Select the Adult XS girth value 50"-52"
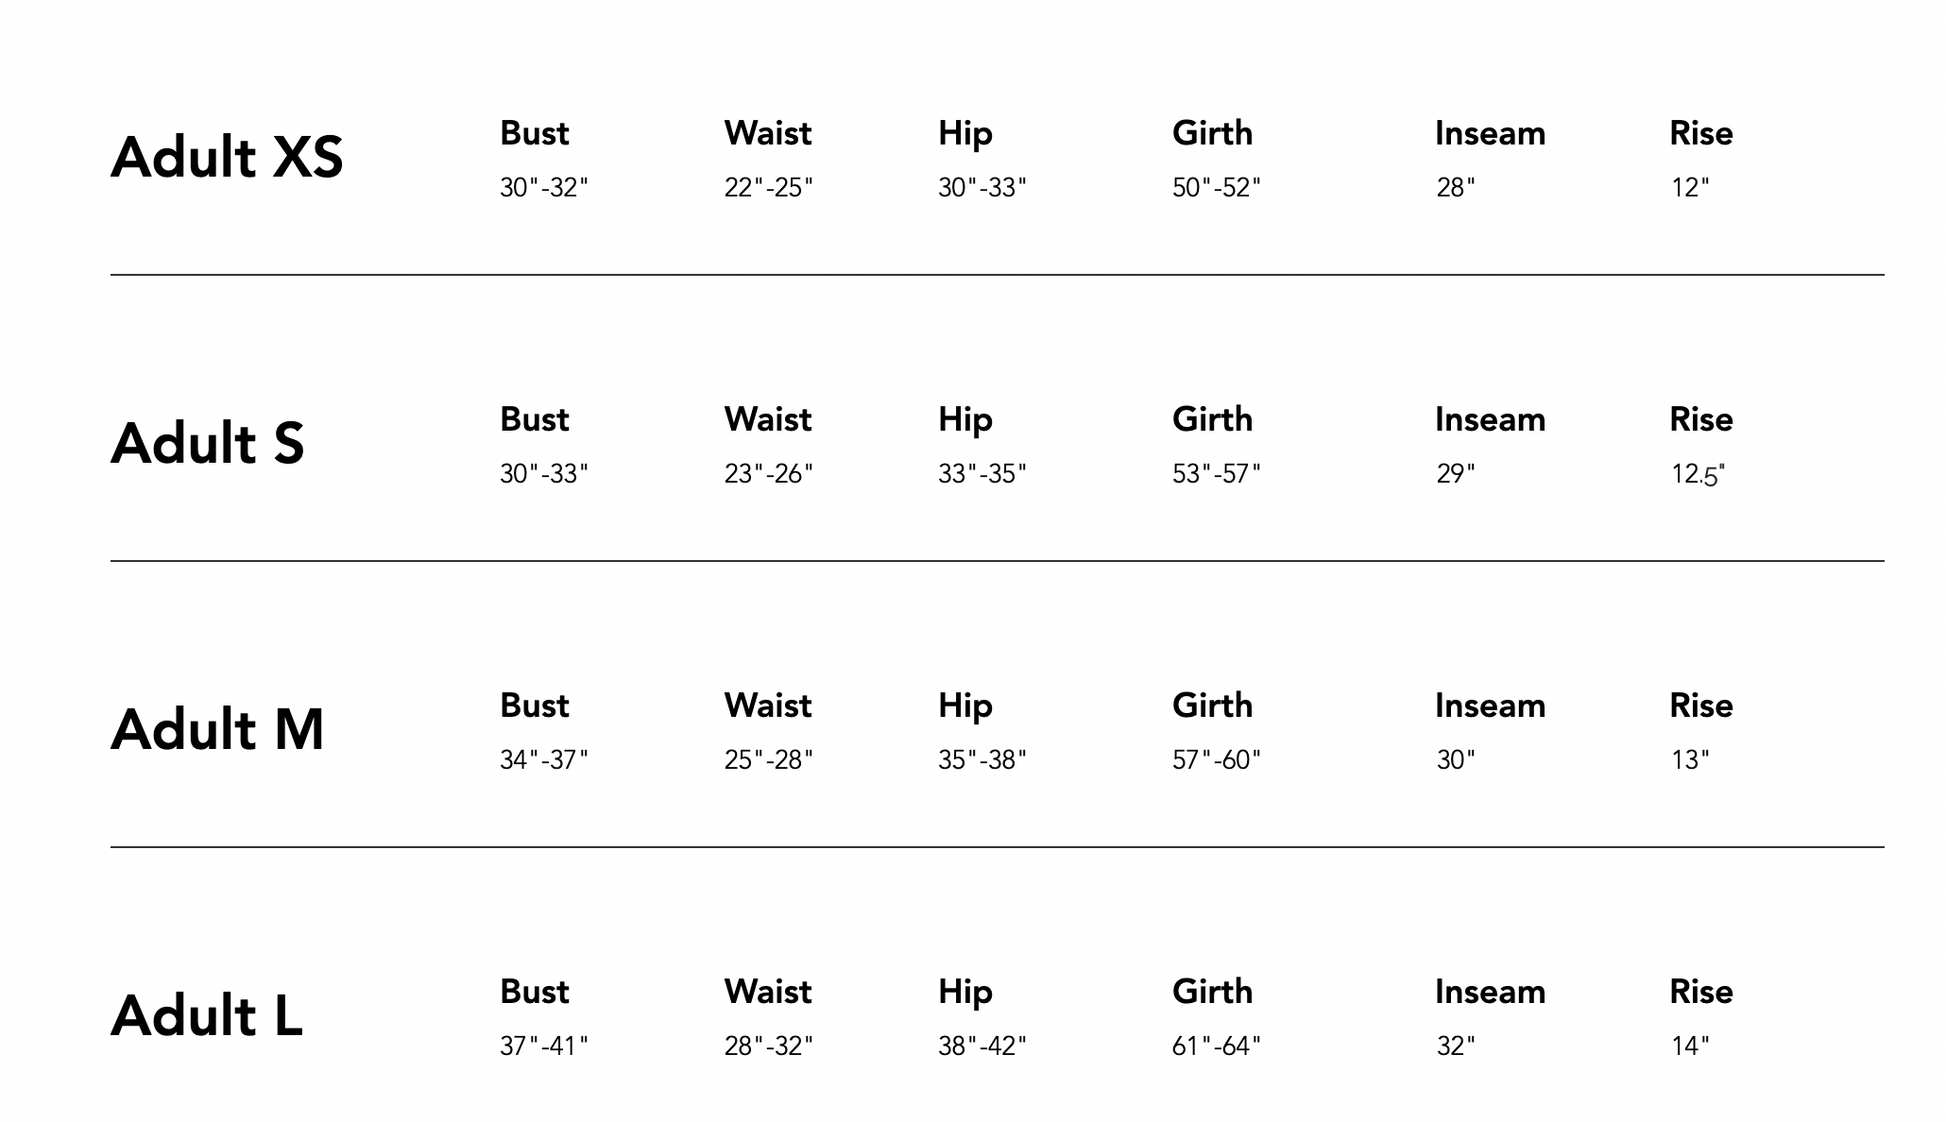The height and width of the screenshot is (1122, 1946). [x=1216, y=188]
